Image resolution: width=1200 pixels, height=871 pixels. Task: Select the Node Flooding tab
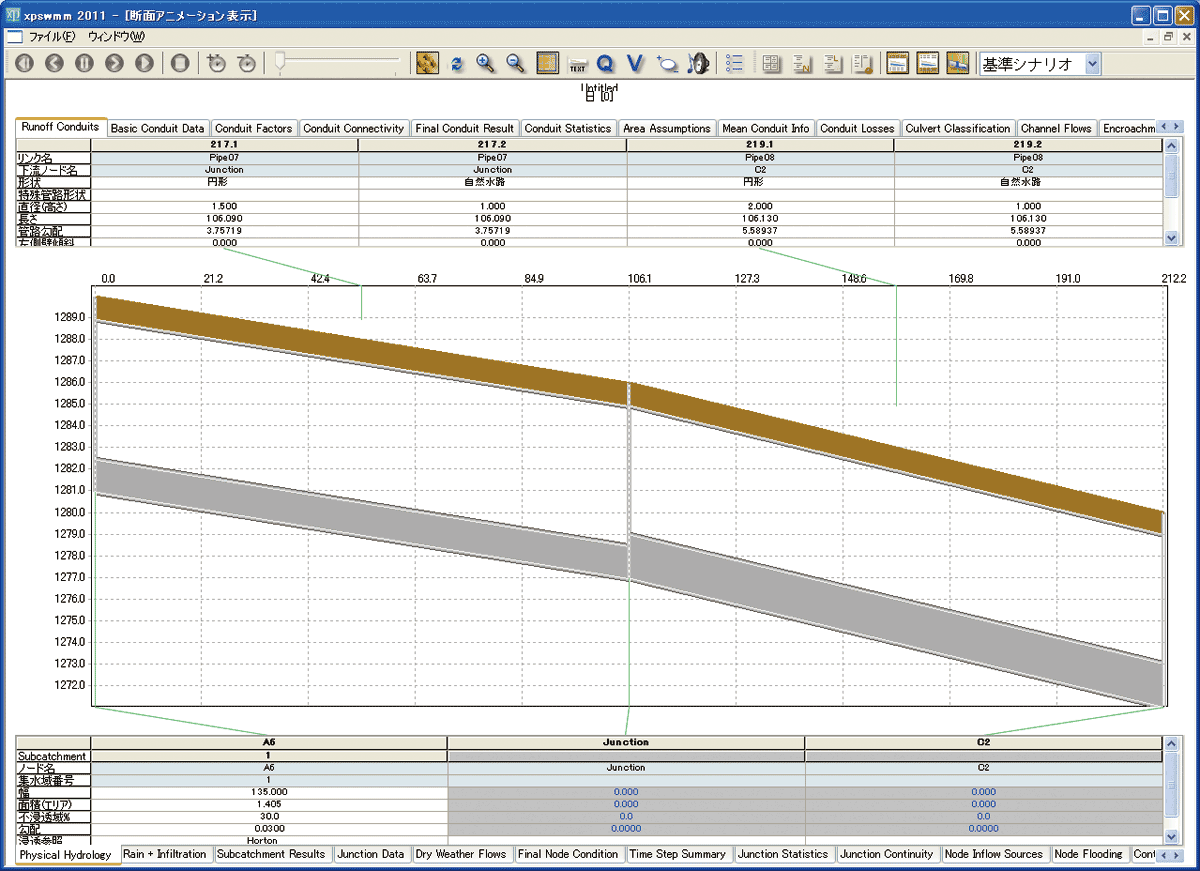(1090, 854)
